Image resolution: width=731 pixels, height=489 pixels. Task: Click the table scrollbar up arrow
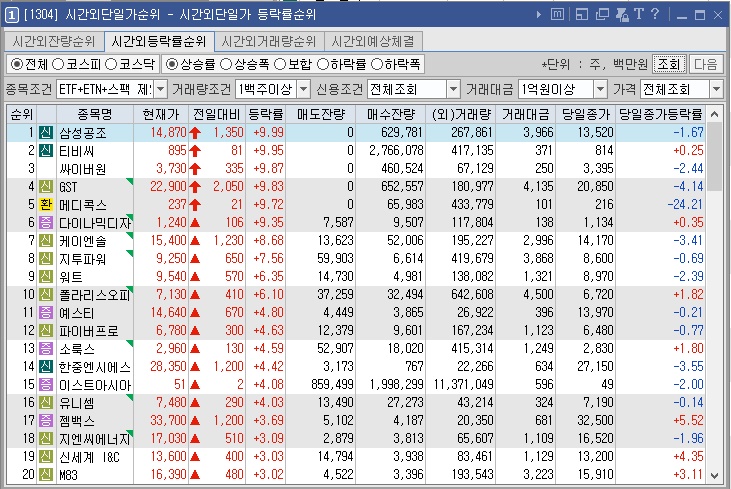click(714, 114)
